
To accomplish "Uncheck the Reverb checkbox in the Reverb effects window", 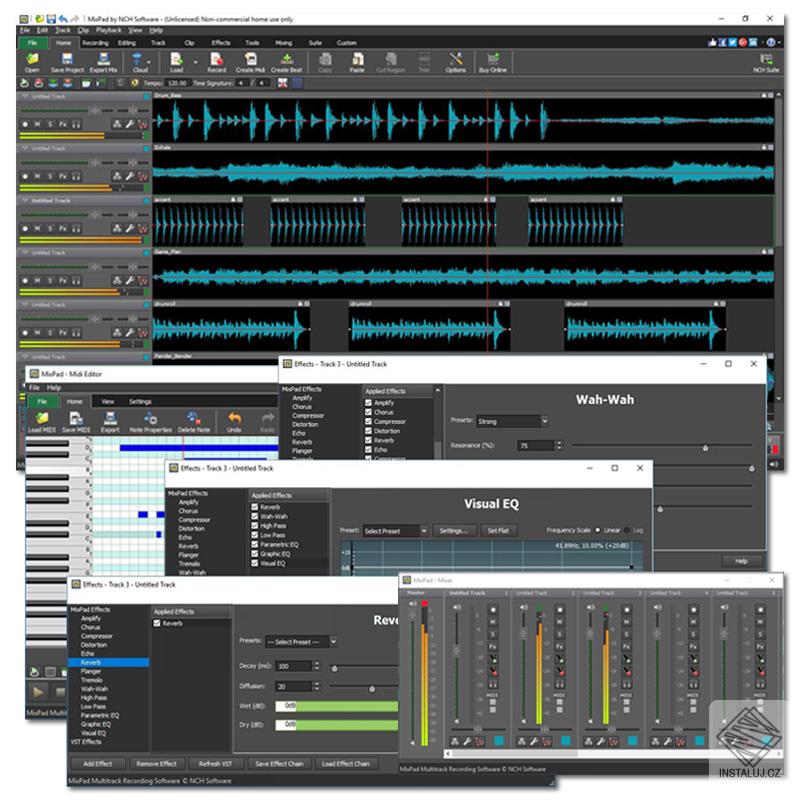I will point(157,623).
